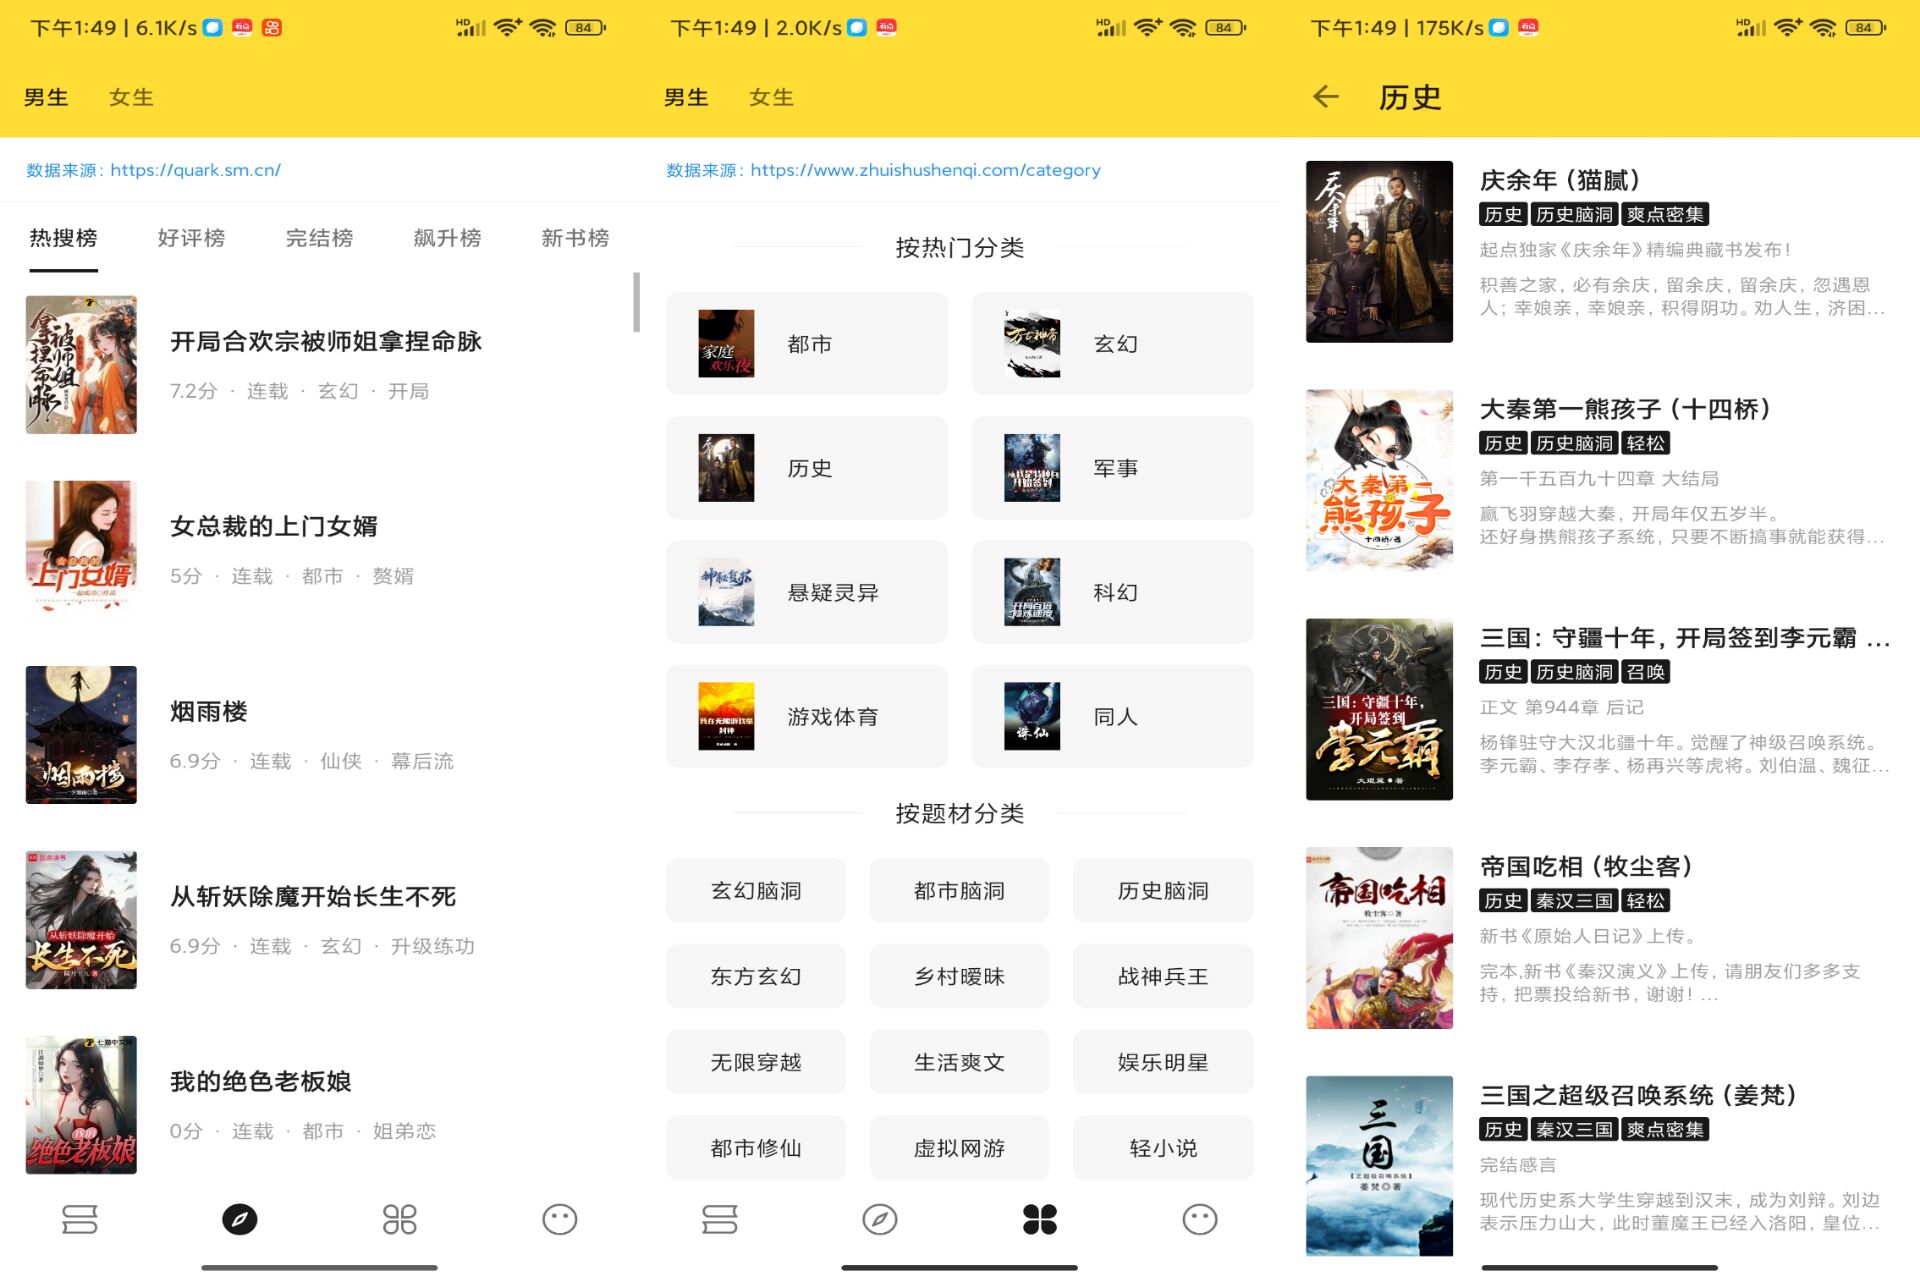Open category grid icon in left screen

[400, 1219]
